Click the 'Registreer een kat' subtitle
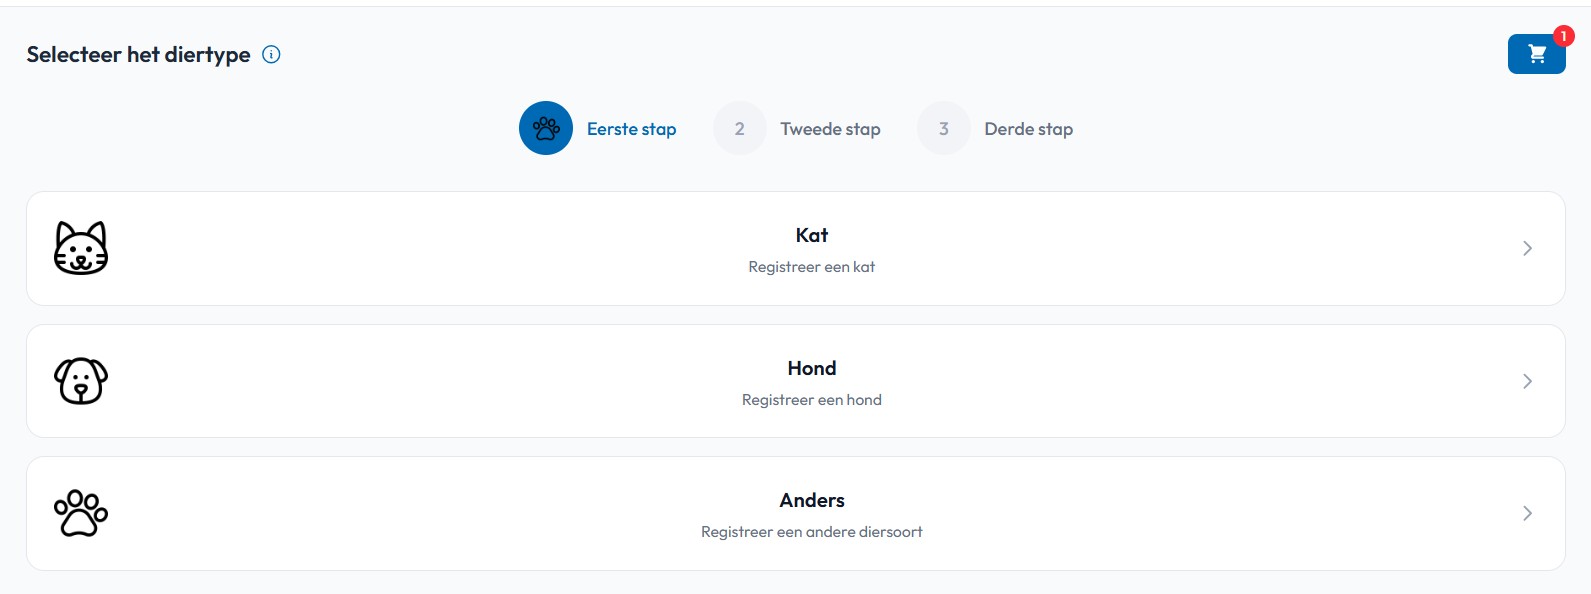The height and width of the screenshot is (594, 1591). coord(812,267)
